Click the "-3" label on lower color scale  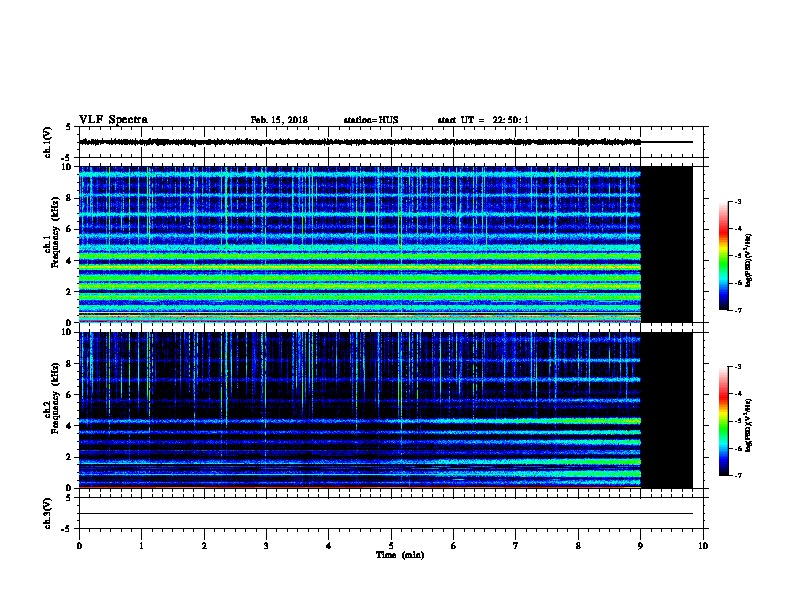click(x=737, y=367)
